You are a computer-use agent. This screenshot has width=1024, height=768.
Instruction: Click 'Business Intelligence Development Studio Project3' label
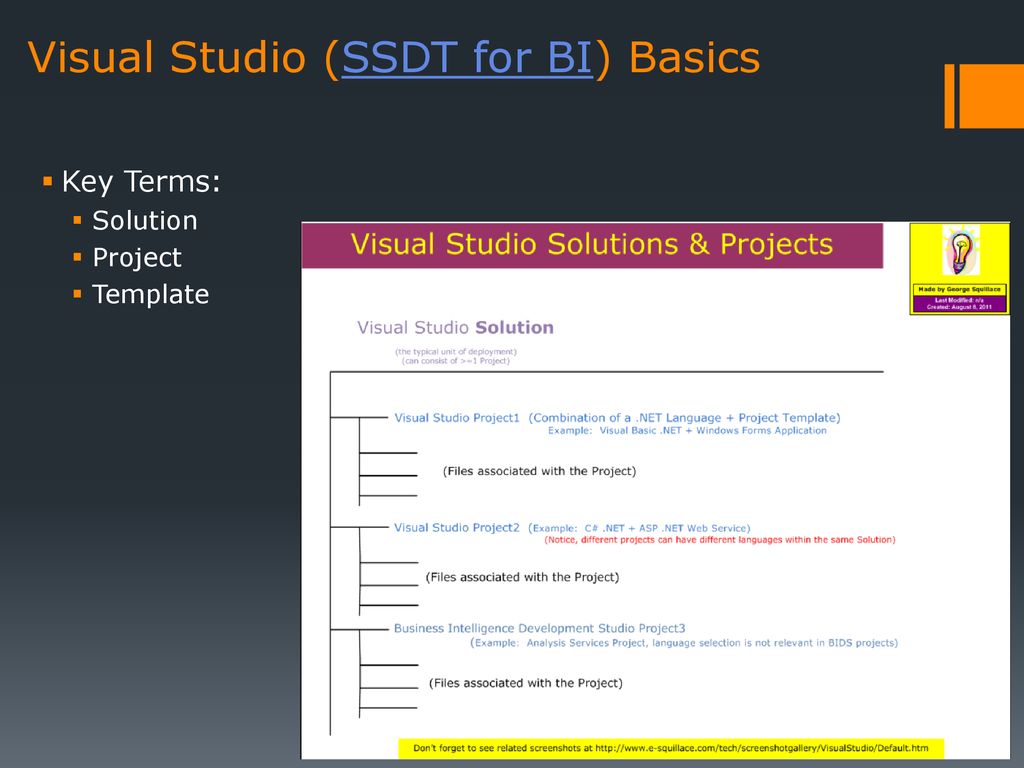coord(539,628)
